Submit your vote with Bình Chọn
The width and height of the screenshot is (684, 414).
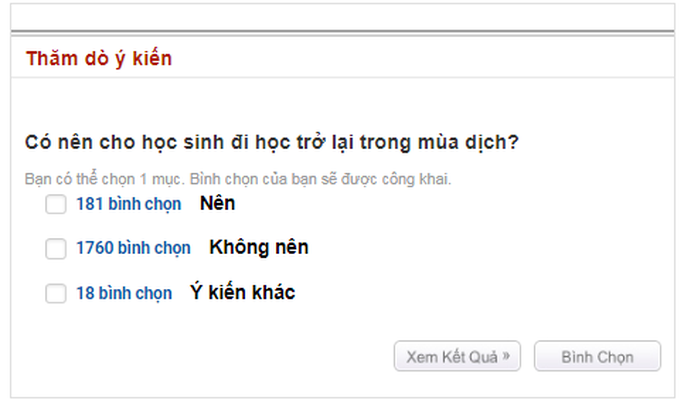pyautogui.click(x=597, y=356)
